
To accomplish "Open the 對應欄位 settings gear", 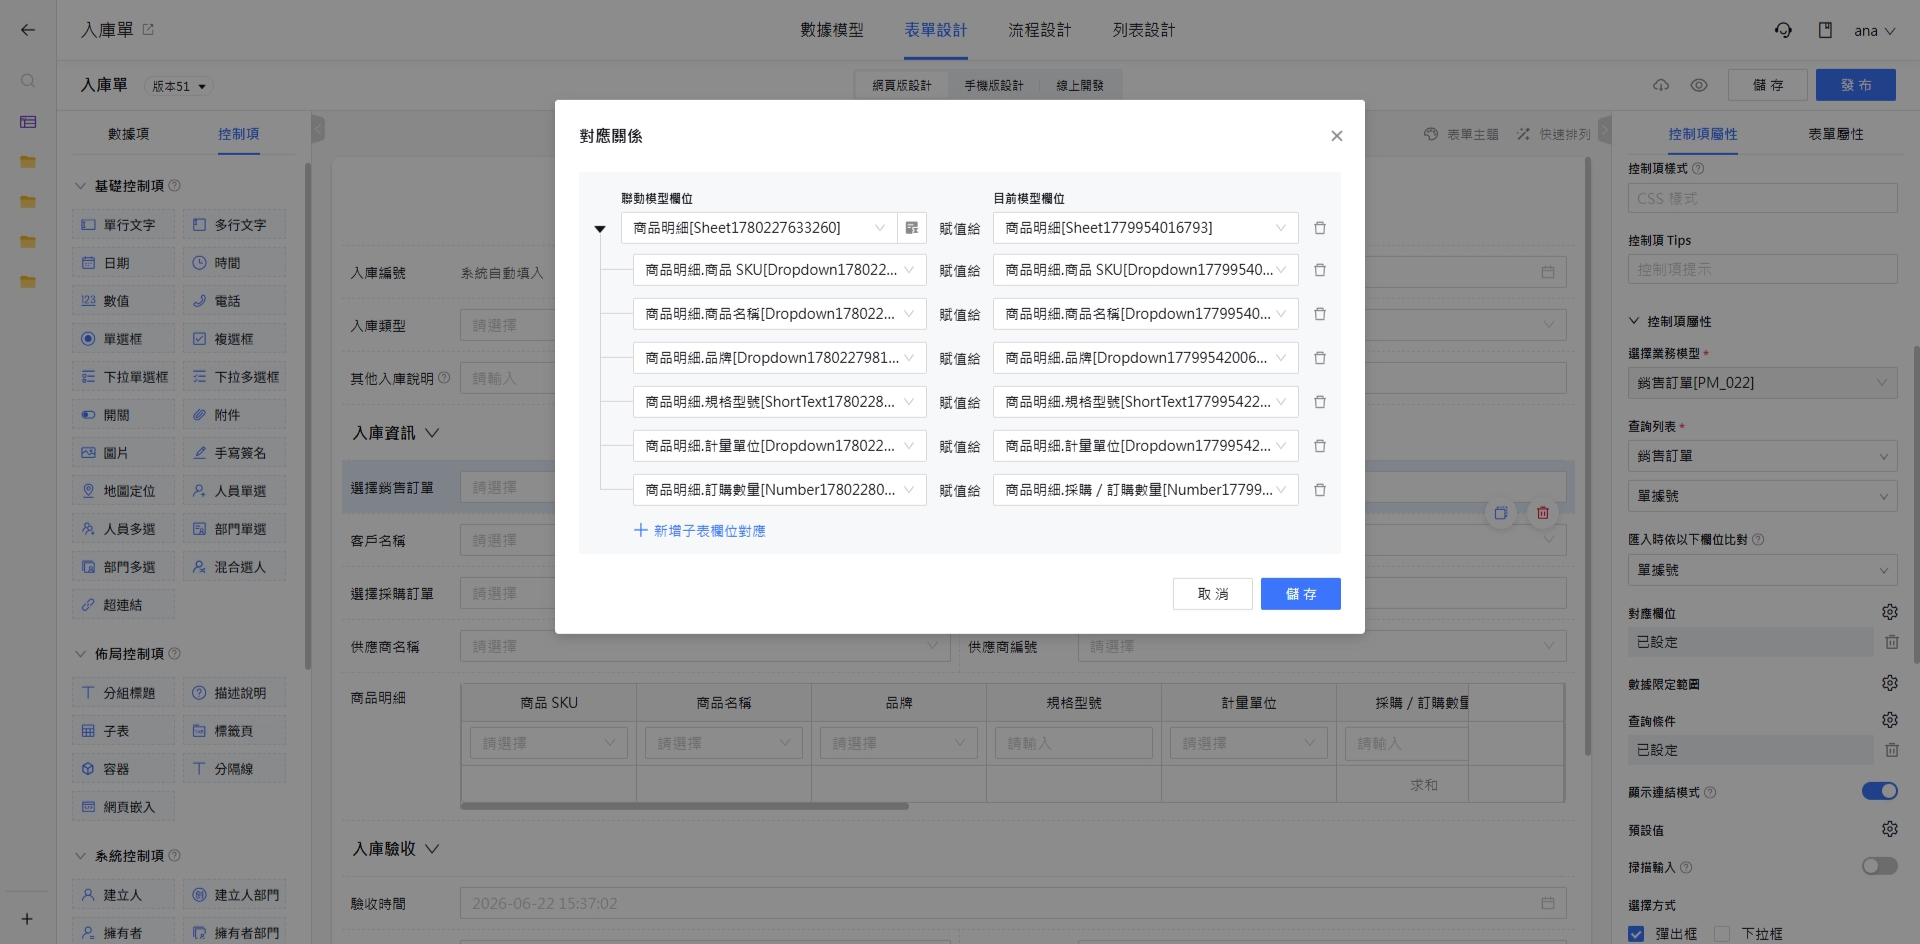I will [x=1889, y=612].
